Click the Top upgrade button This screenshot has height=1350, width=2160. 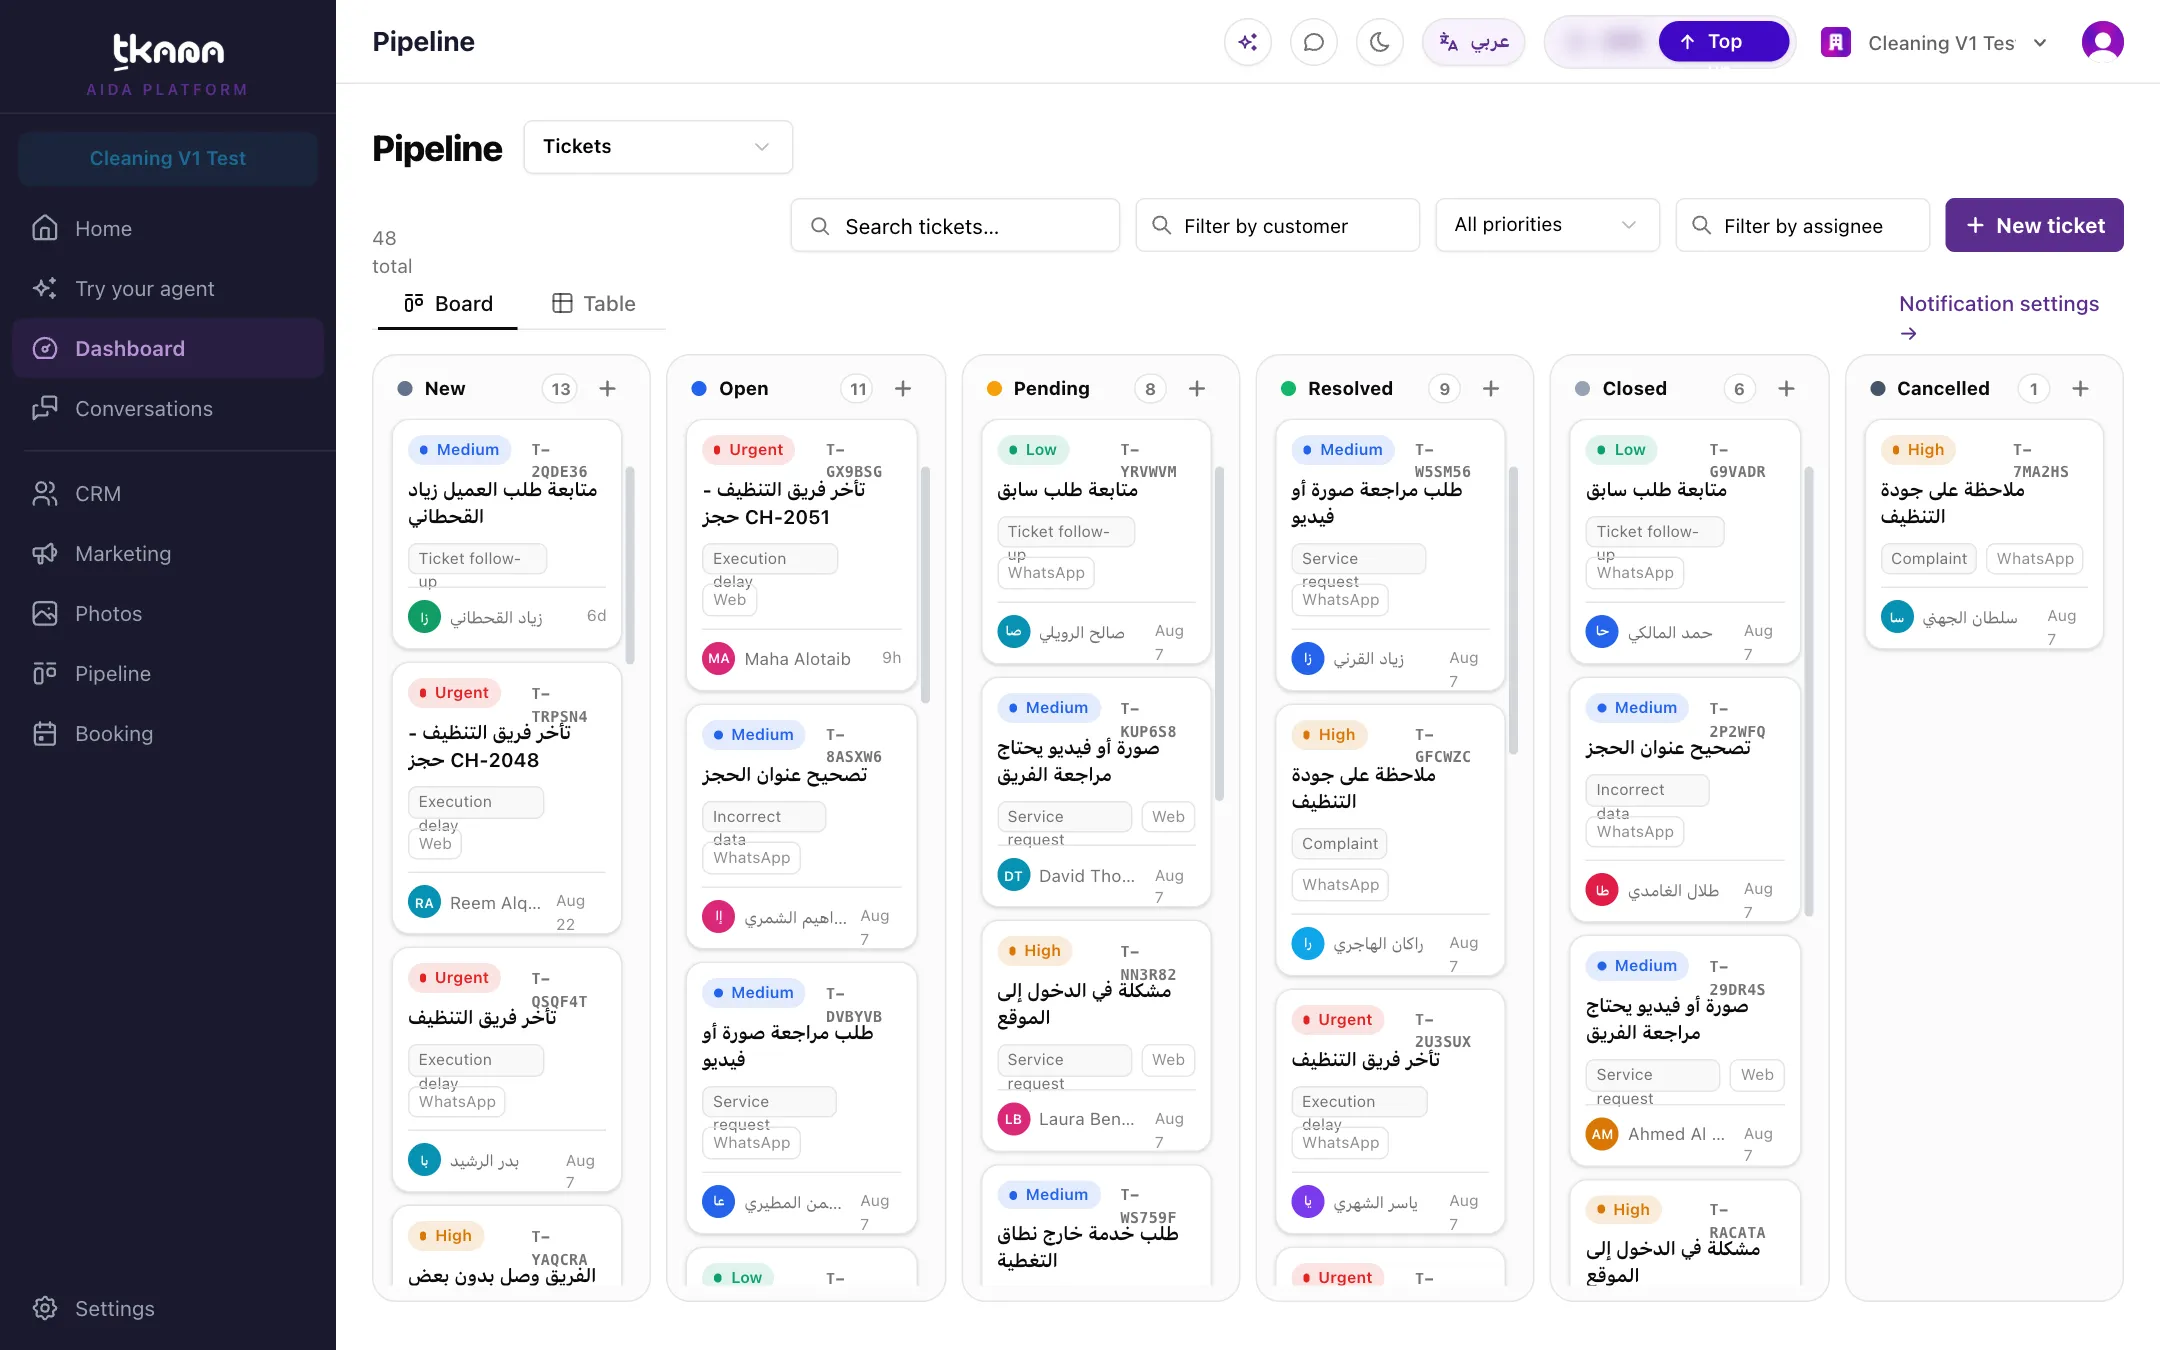1724,42
